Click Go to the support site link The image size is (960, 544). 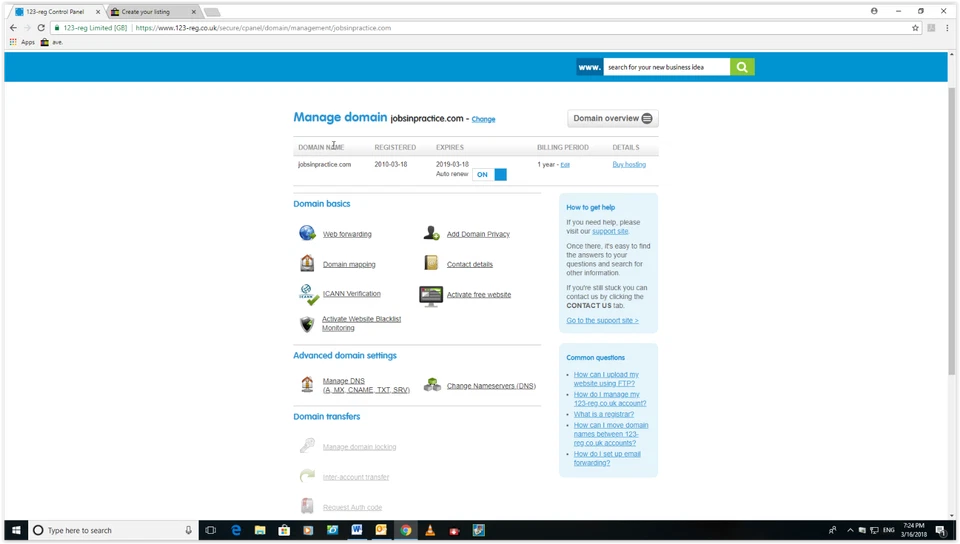click(602, 320)
